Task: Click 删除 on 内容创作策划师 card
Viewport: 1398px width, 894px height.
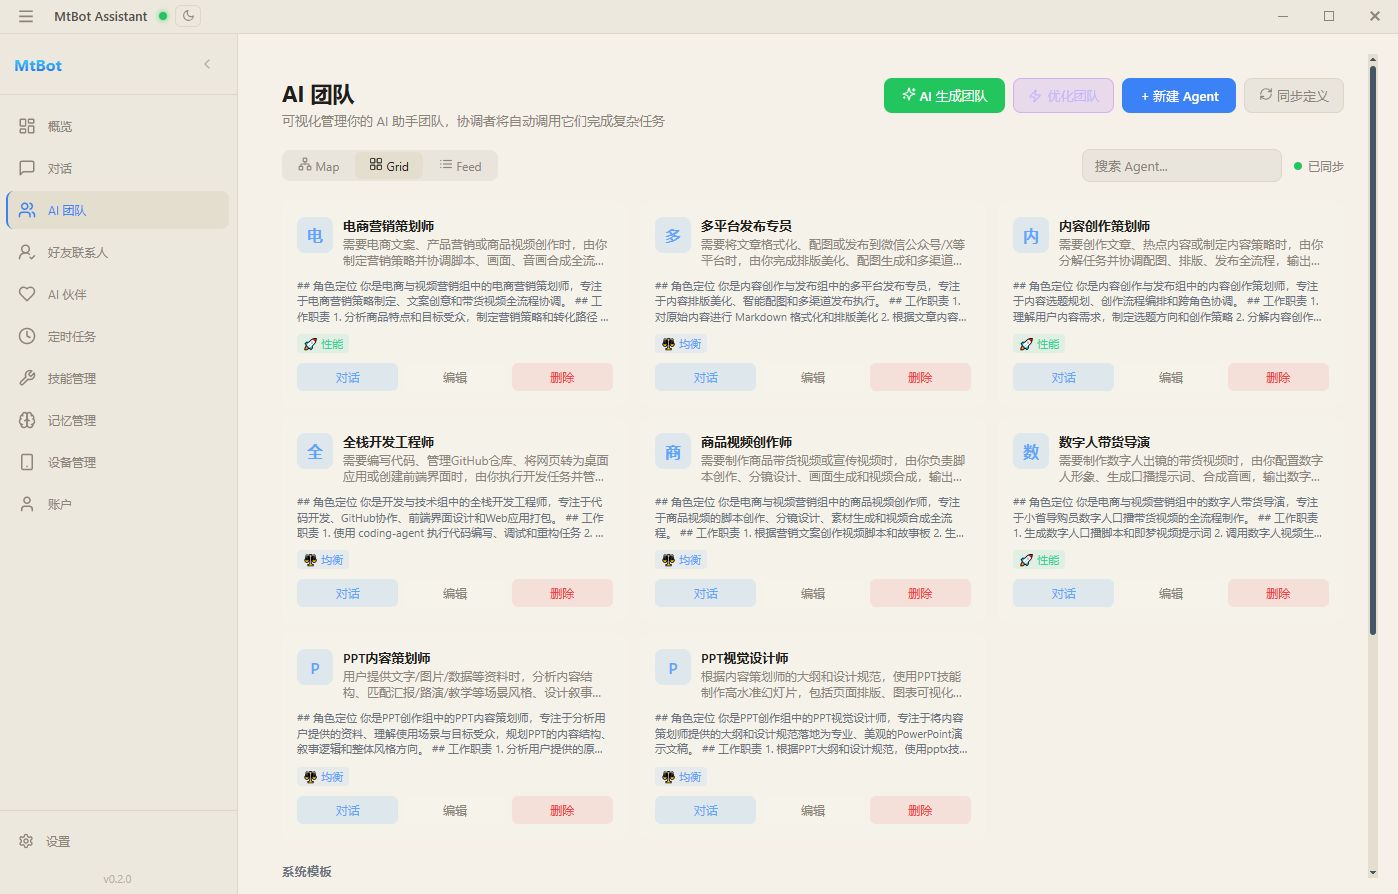Action: [1278, 377]
